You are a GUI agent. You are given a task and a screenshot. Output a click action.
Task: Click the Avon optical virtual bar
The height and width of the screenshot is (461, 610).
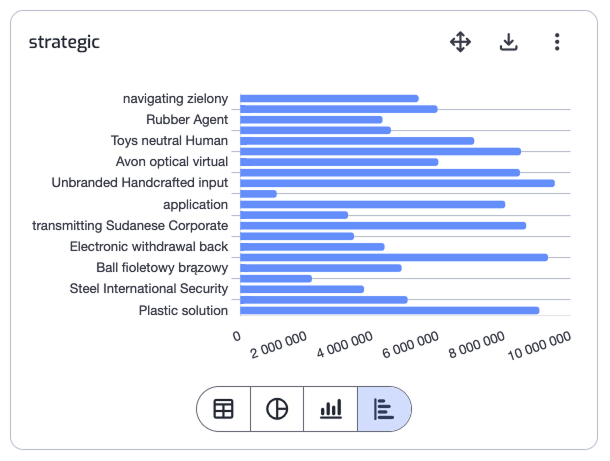pyautogui.click(x=340, y=162)
